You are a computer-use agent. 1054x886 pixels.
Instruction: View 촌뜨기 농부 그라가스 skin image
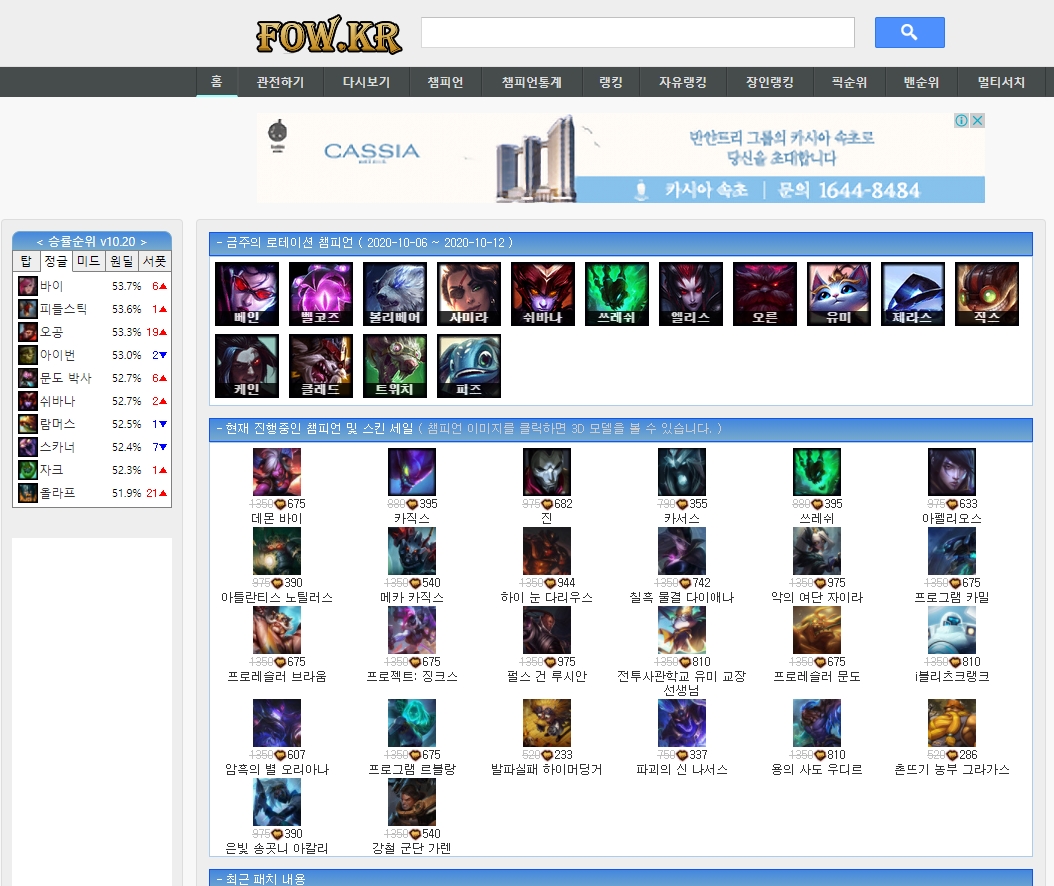click(952, 723)
